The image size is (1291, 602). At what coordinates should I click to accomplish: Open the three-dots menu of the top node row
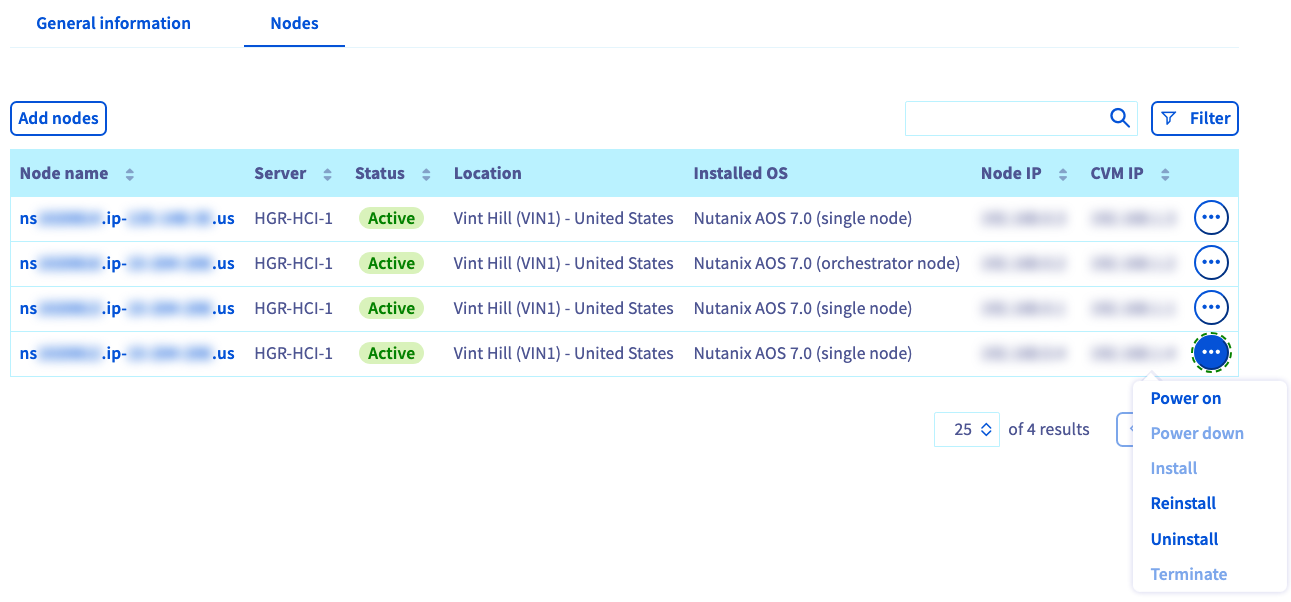(1211, 217)
